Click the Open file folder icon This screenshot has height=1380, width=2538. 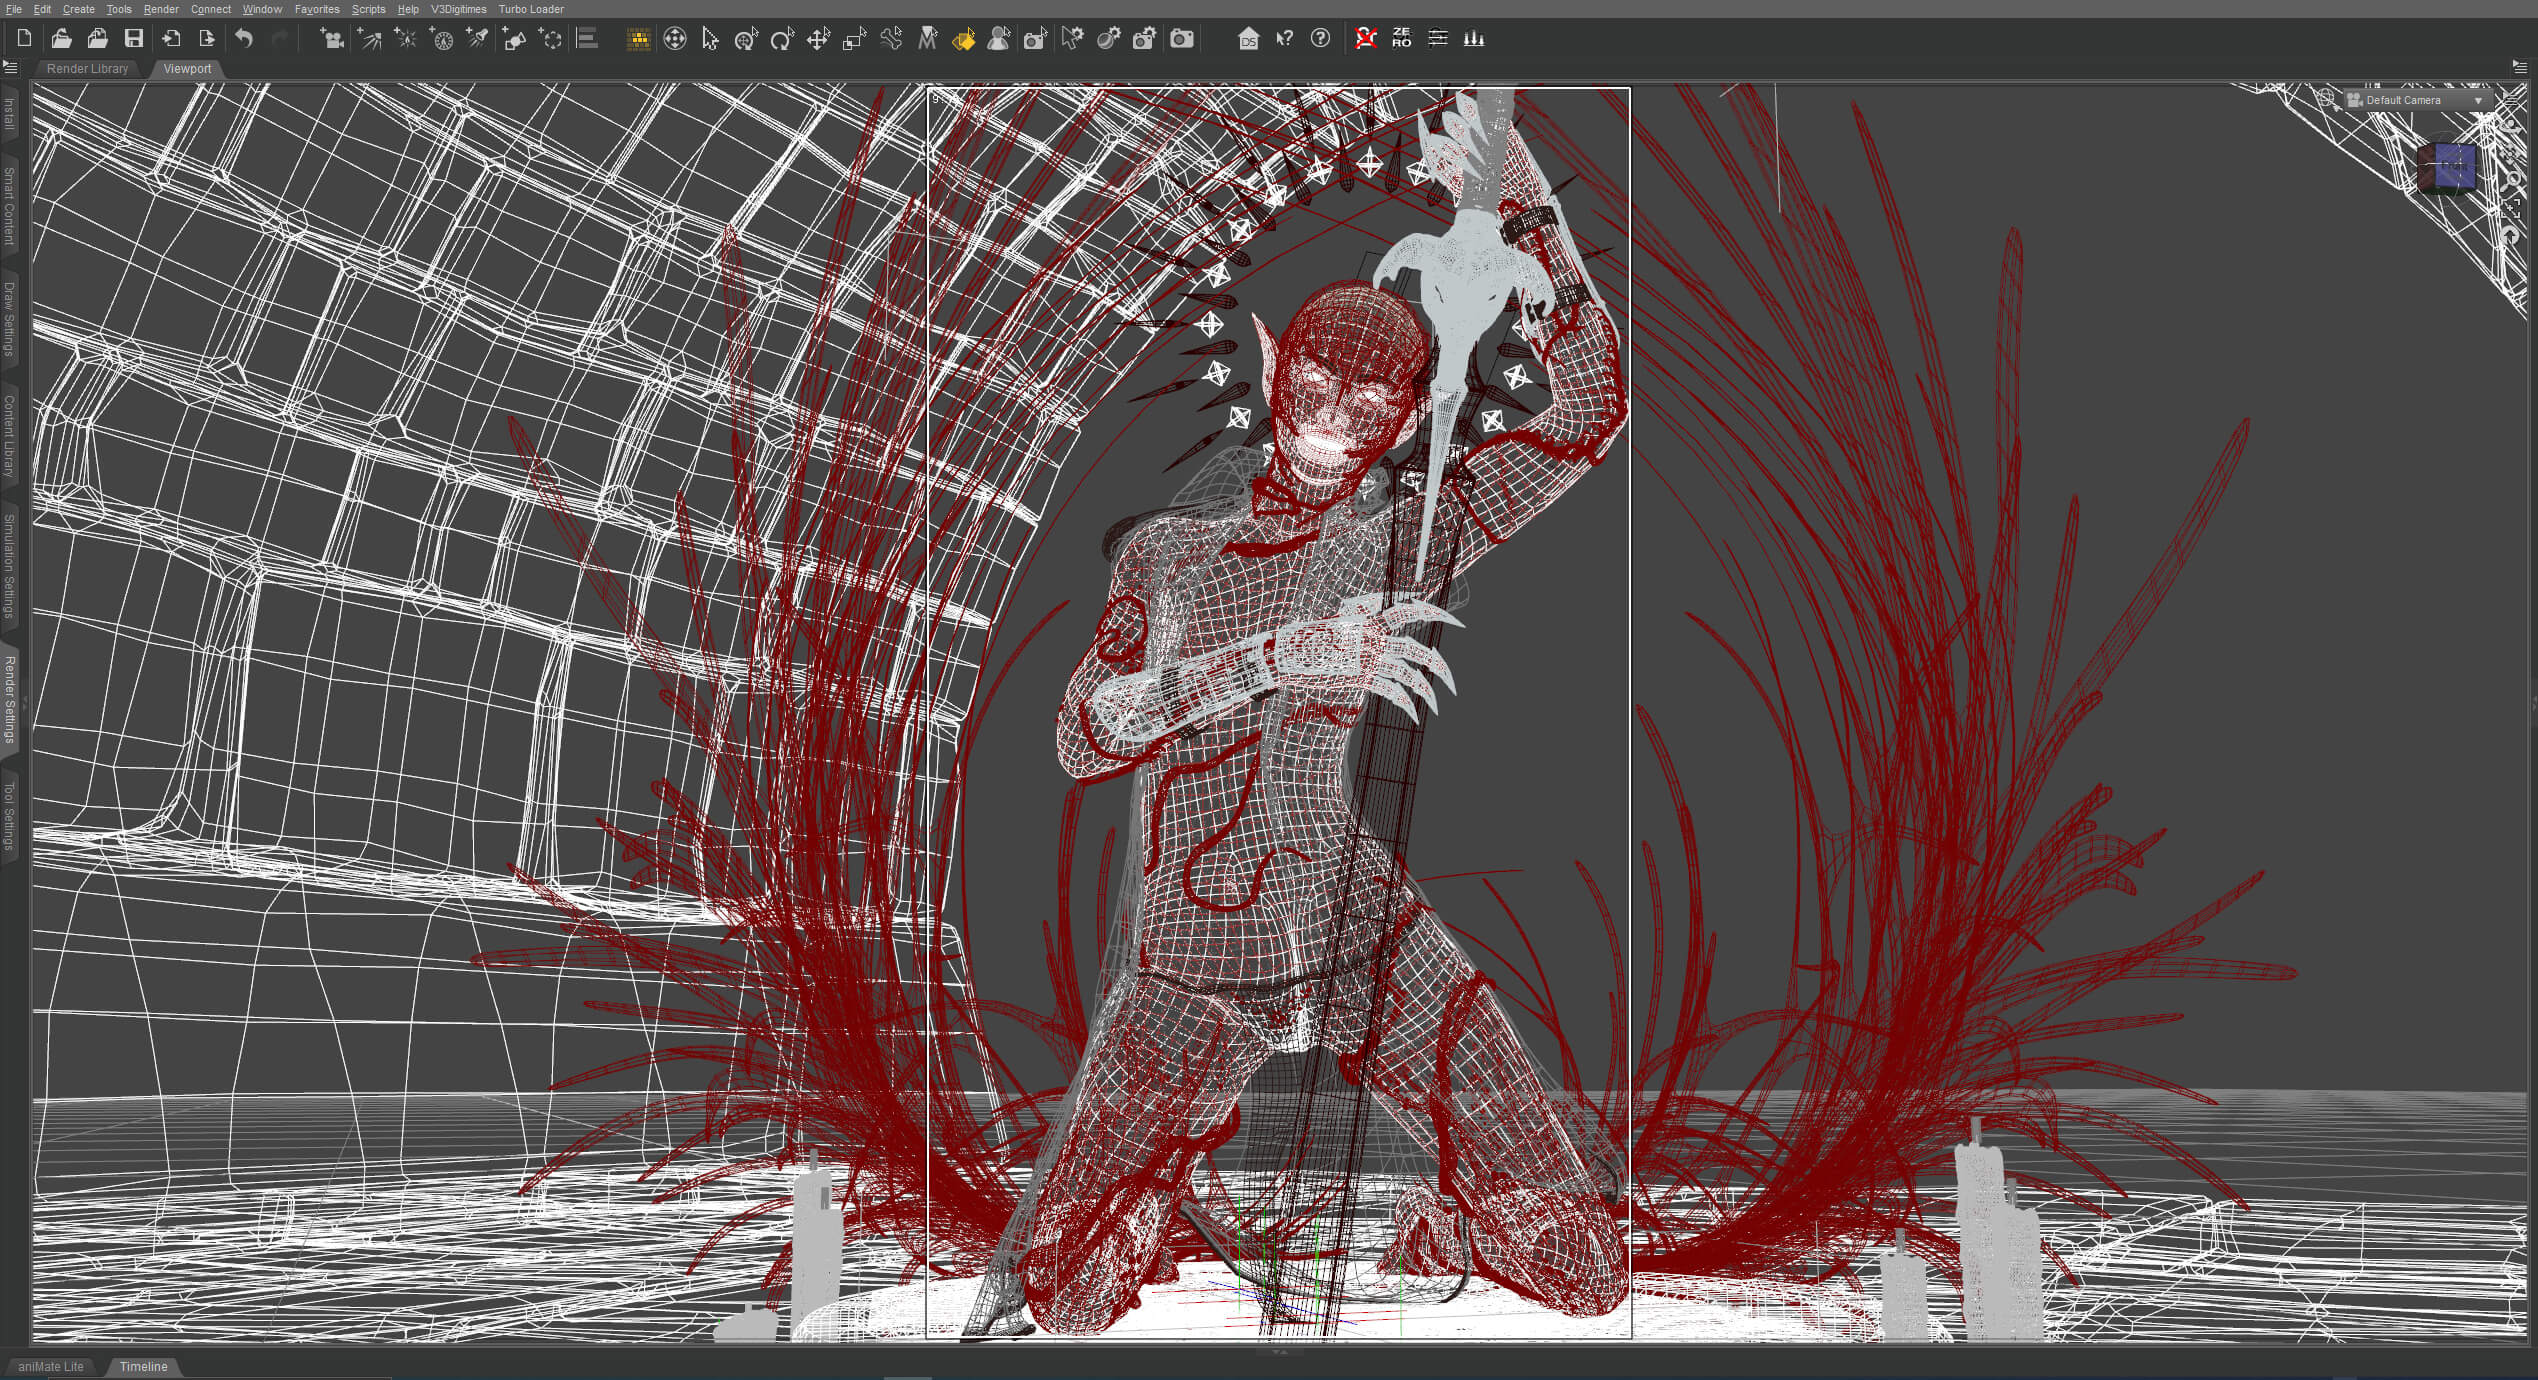[x=61, y=39]
